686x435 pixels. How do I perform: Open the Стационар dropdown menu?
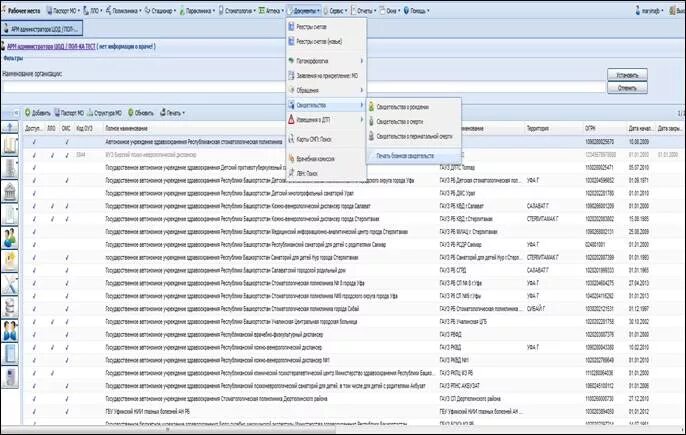click(160, 11)
